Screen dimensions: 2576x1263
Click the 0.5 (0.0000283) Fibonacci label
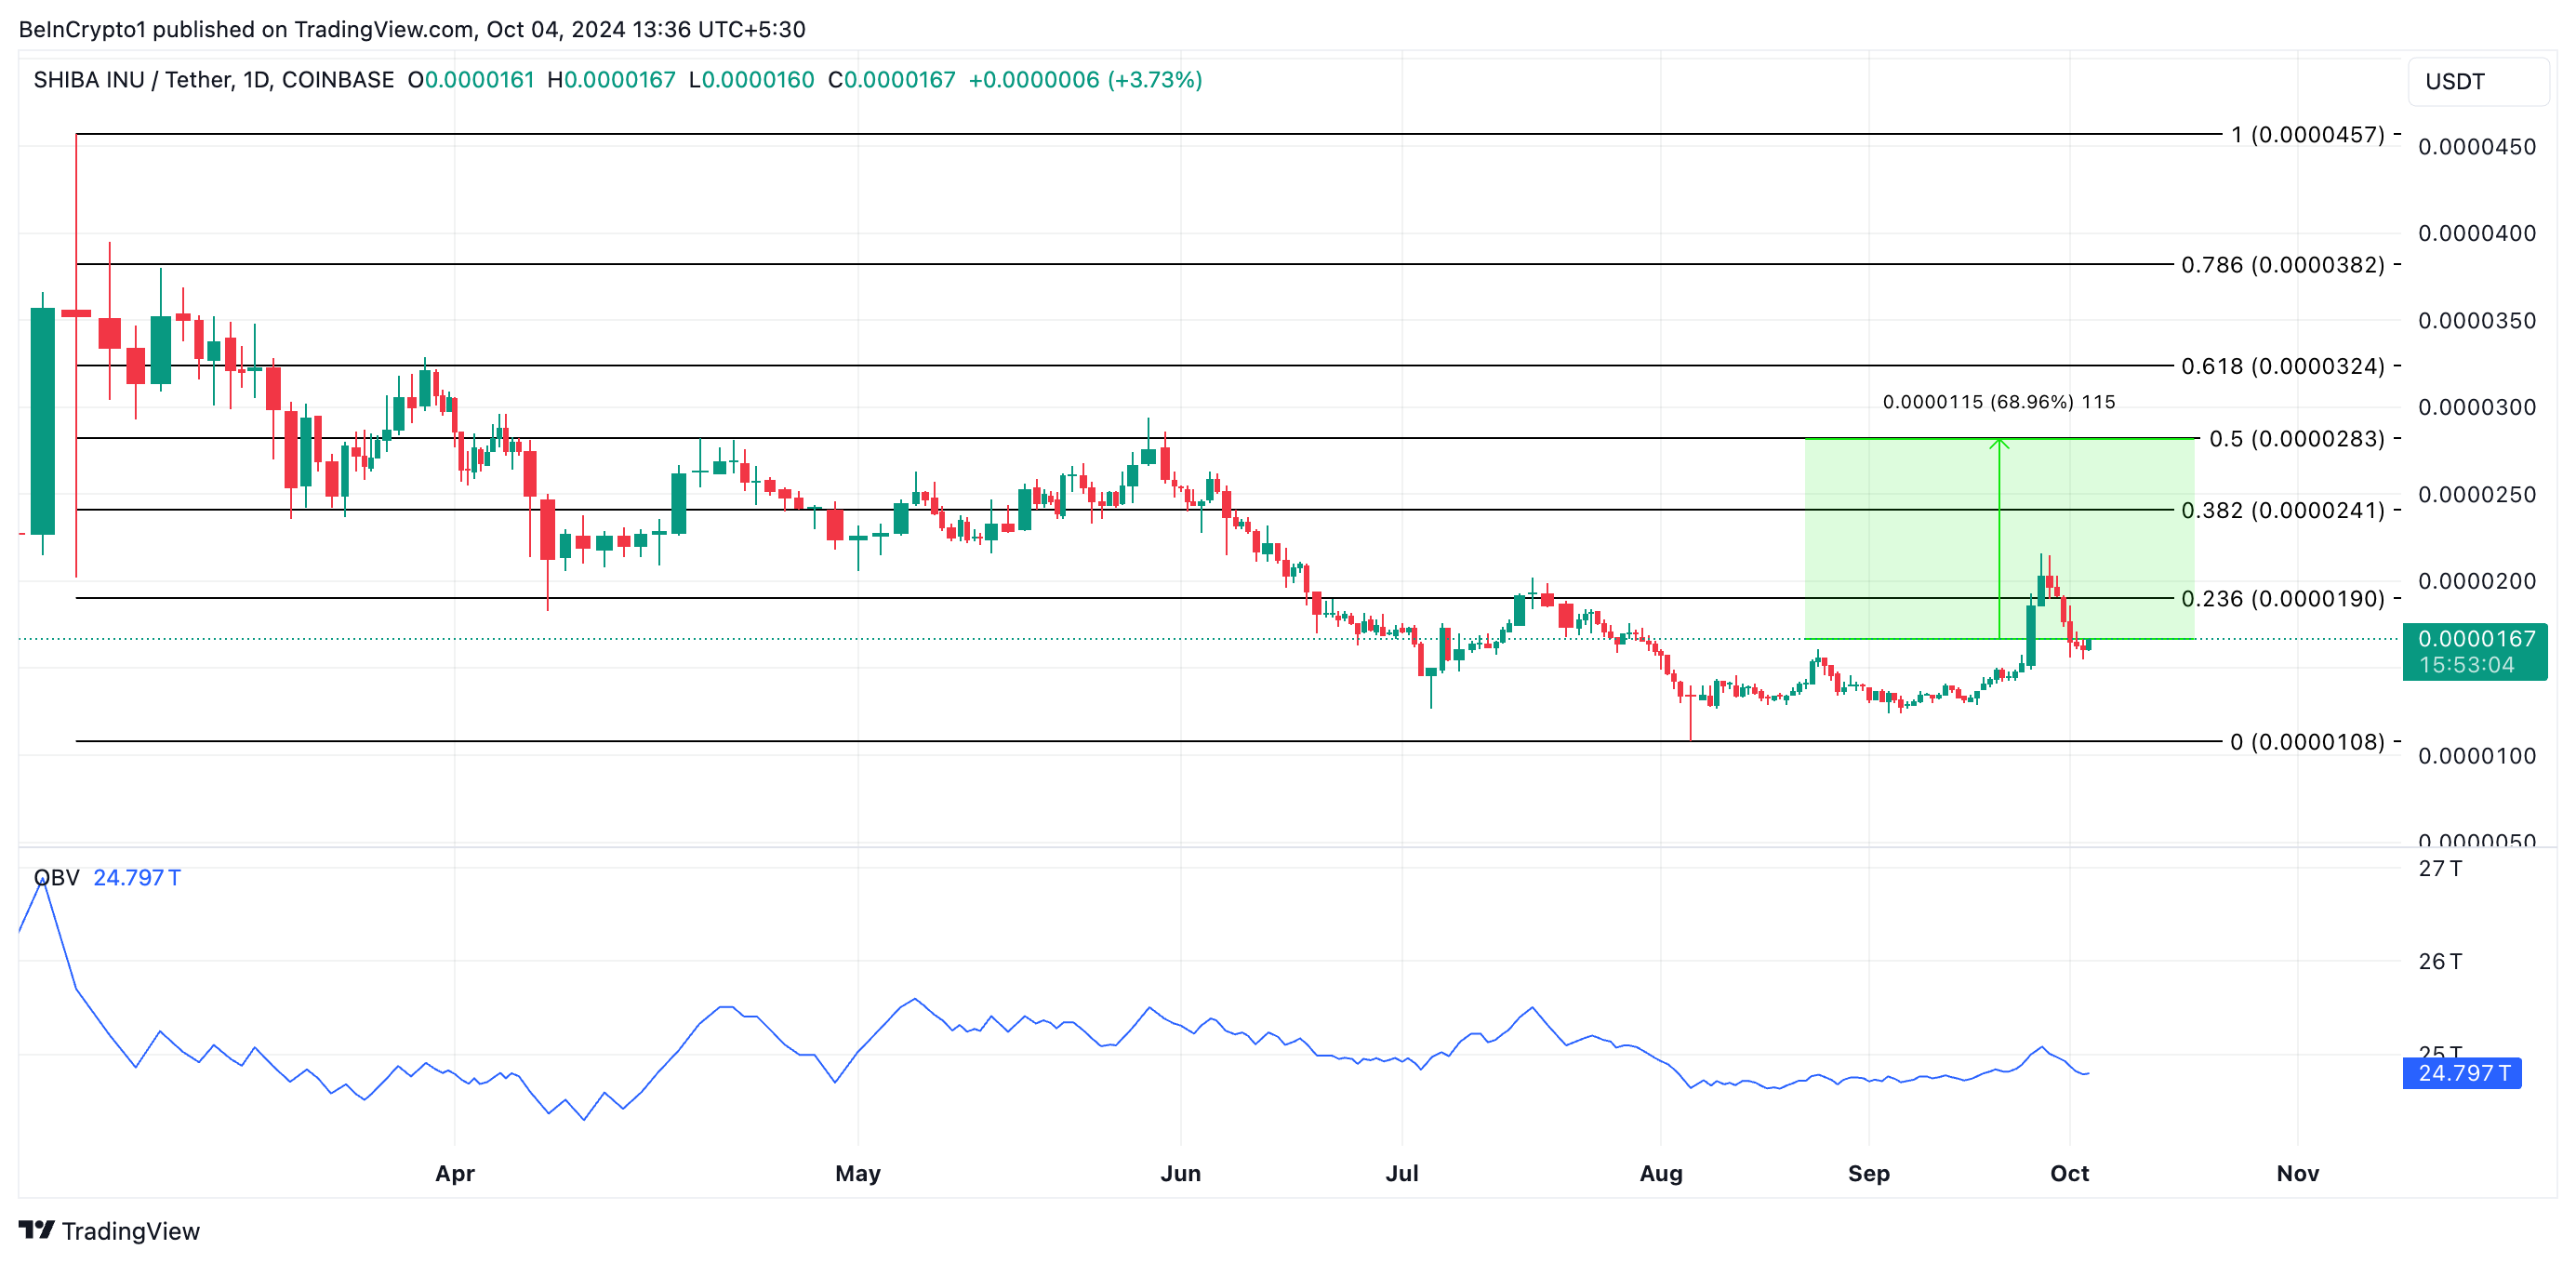2296,439
